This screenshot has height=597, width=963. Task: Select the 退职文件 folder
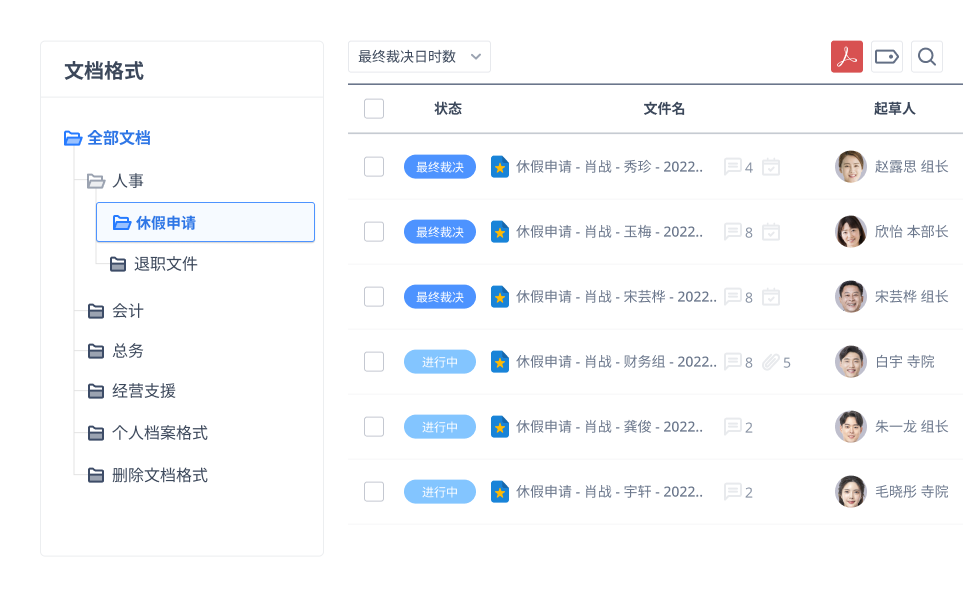click(x=165, y=264)
